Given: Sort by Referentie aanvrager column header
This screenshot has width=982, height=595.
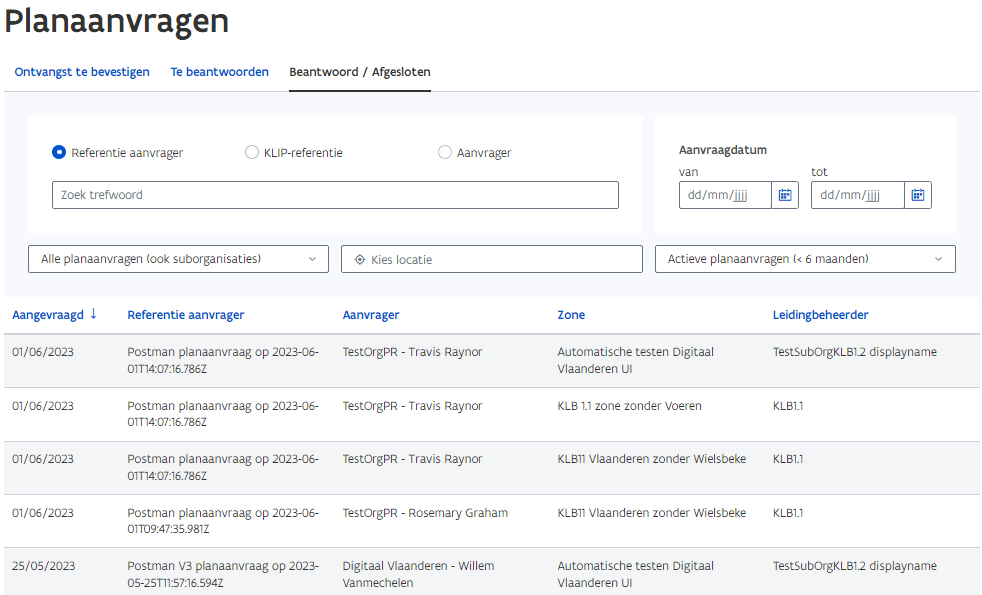Looking at the screenshot, I should pos(186,315).
